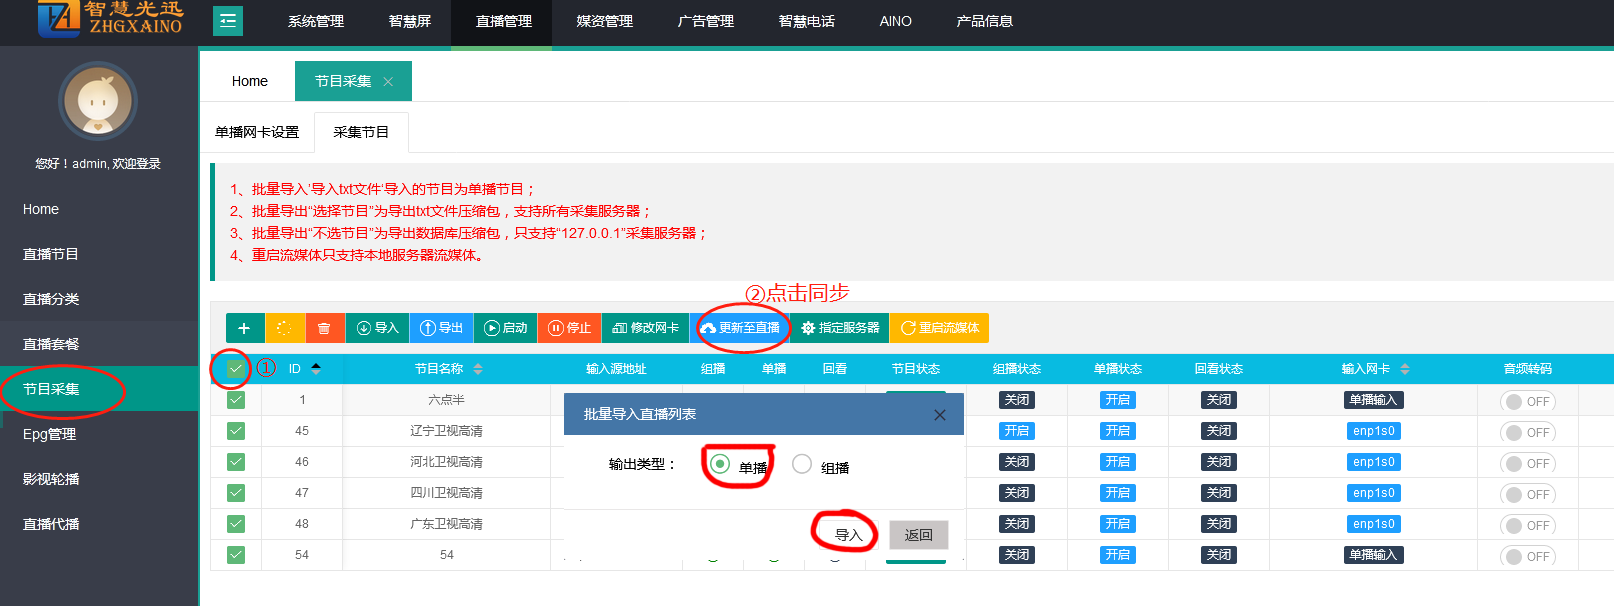Screen dimensions: 1614x606
Task: Sort table by ID column arrow
Action: (316, 369)
